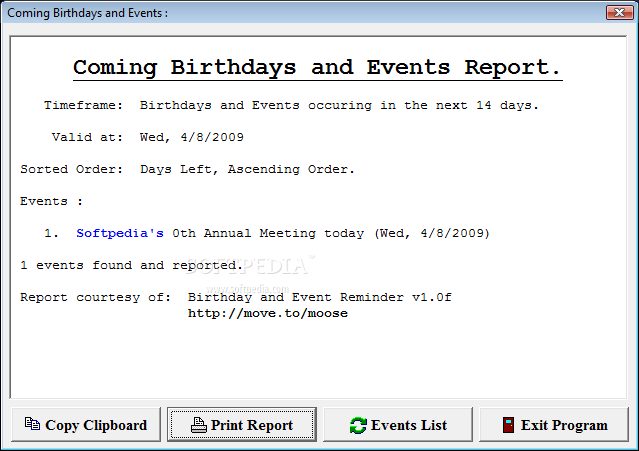
Task: Click the 'Valid at:' date value 'Wed, 4/8/2009'
Action: (192, 137)
